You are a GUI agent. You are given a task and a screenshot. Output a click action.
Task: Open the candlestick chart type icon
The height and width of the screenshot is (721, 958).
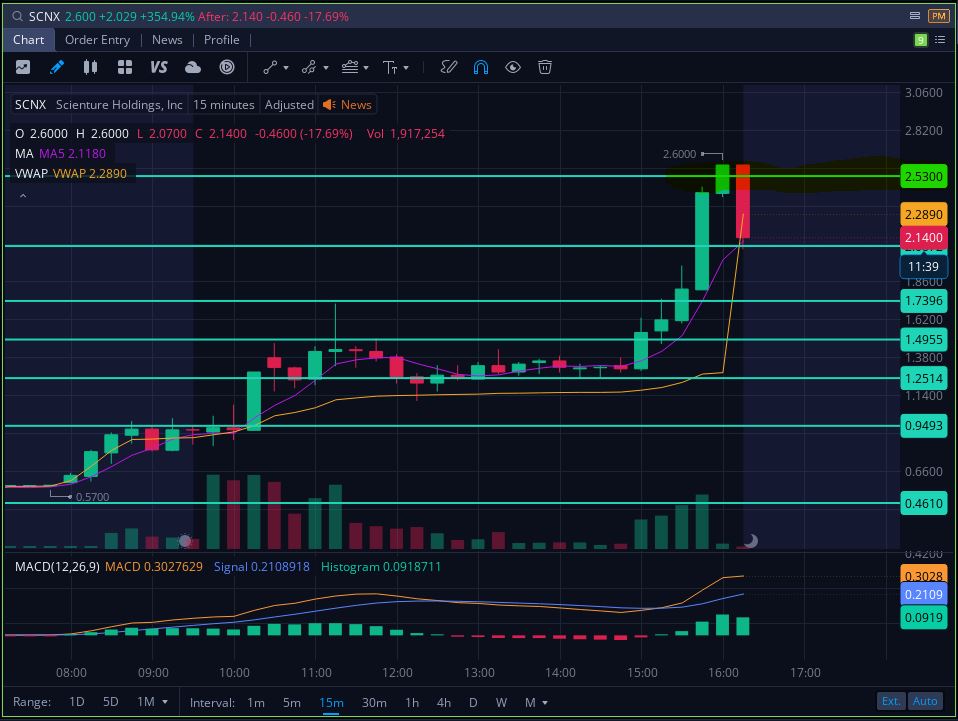coord(90,67)
